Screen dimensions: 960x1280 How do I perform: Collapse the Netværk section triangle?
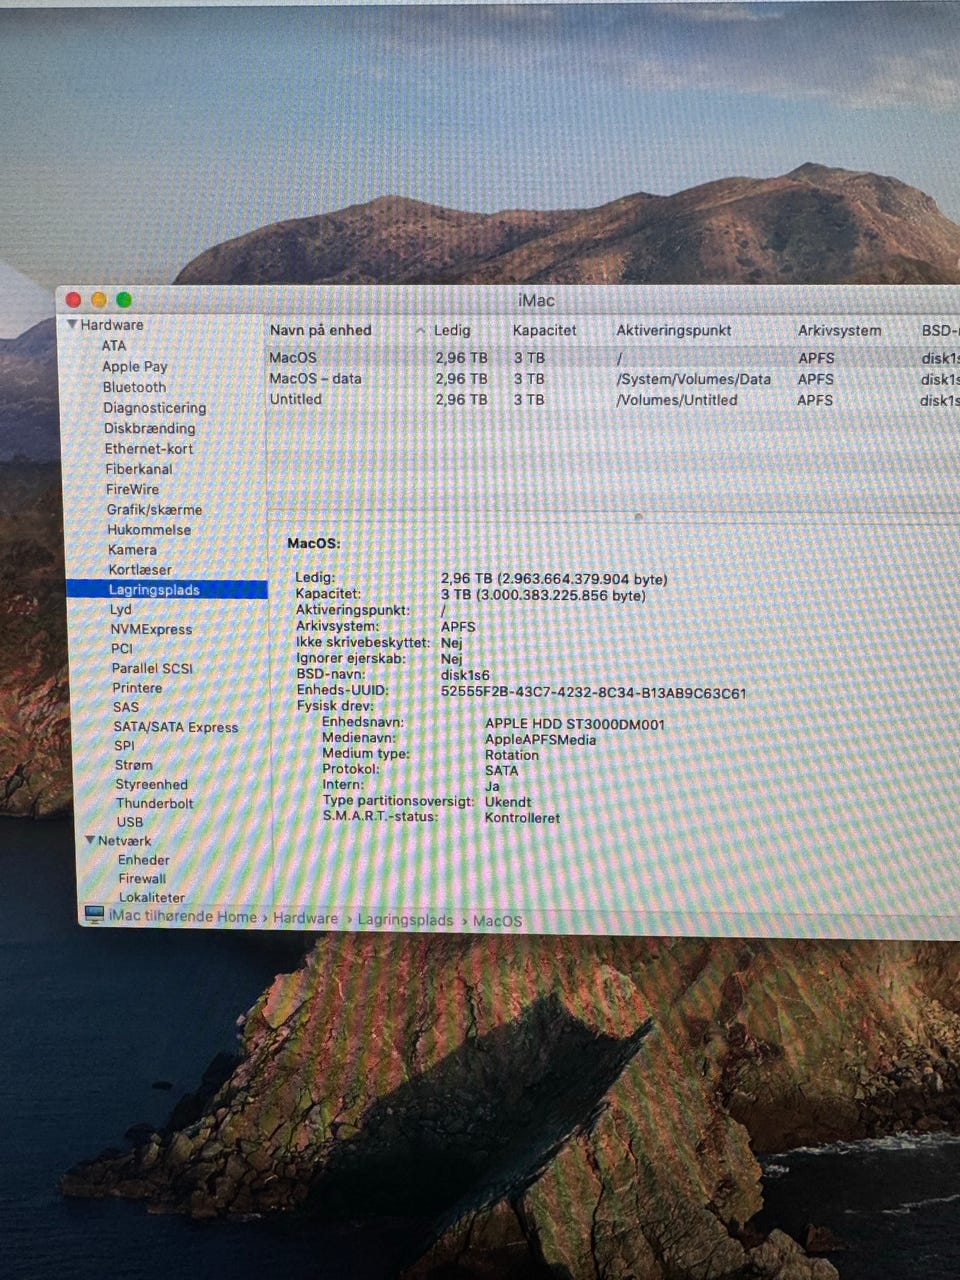coord(90,841)
